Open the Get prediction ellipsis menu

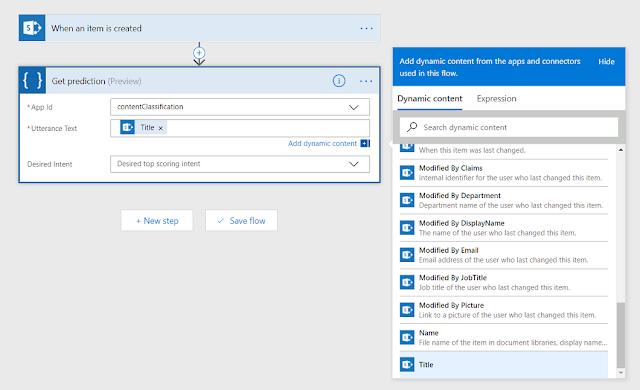(x=366, y=81)
